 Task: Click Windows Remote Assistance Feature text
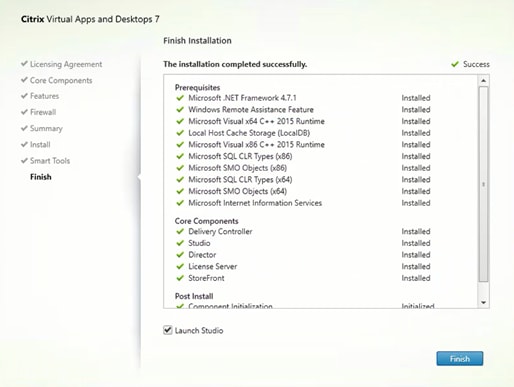tap(251, 110)
